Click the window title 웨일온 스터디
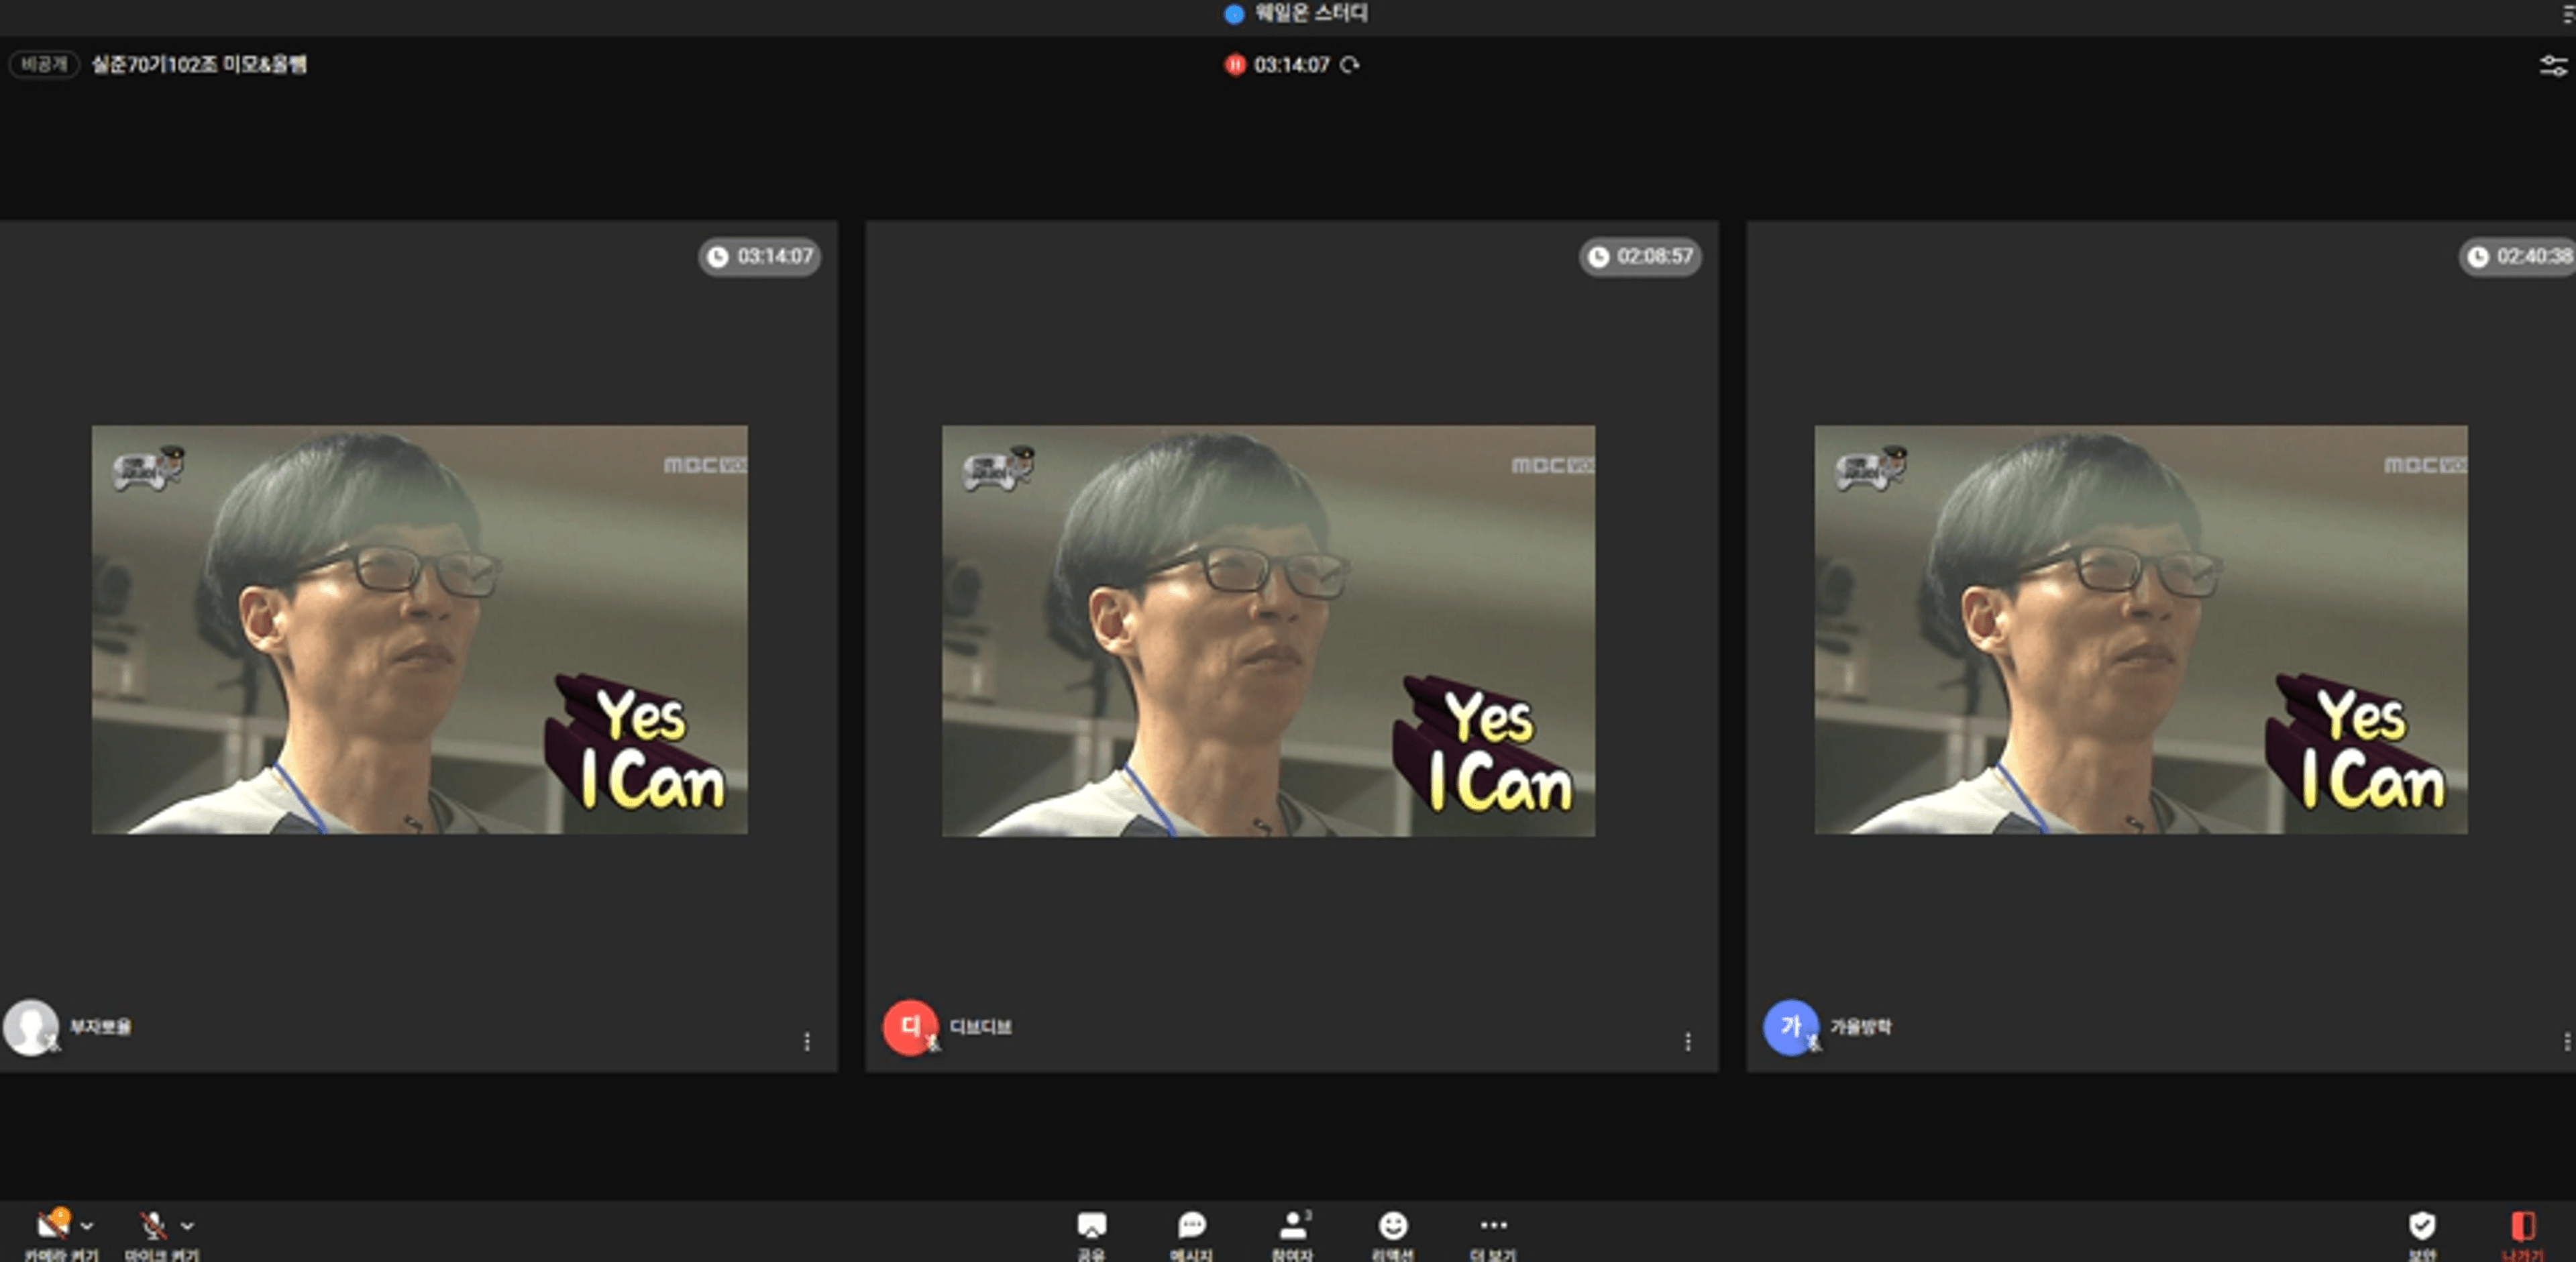Image resolution: width=2576 pixels, height=1262 pixels. pos(1311,13)
